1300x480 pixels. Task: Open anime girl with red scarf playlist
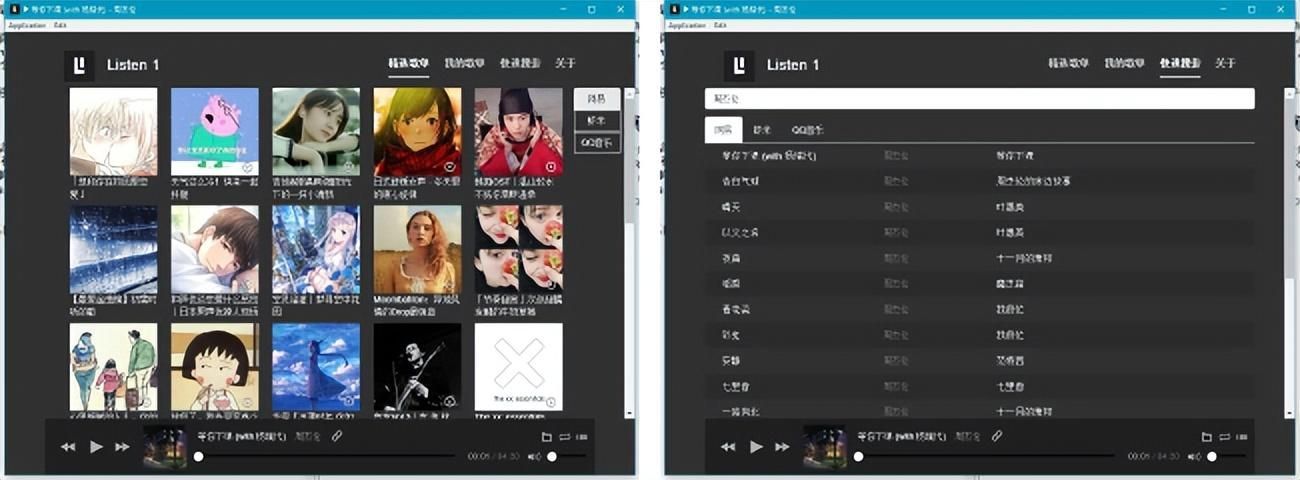[x=417, y=132]
